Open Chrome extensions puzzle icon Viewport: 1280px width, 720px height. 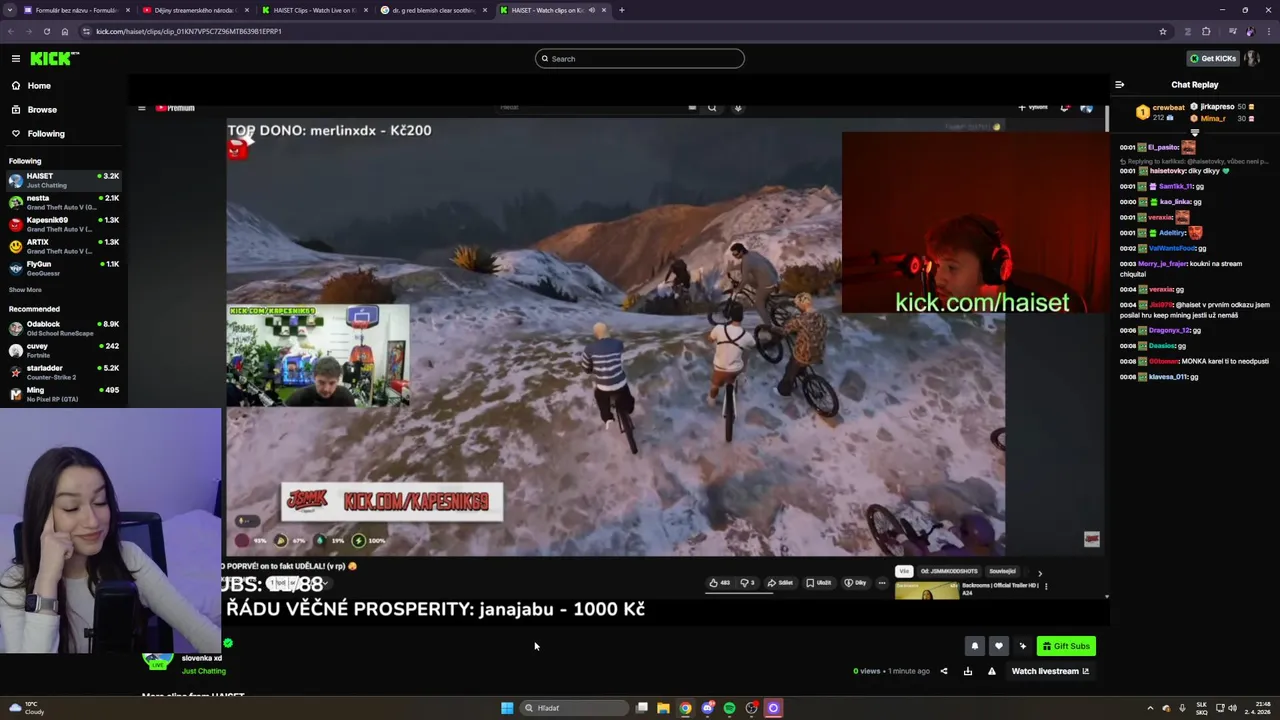(1206, 31)
